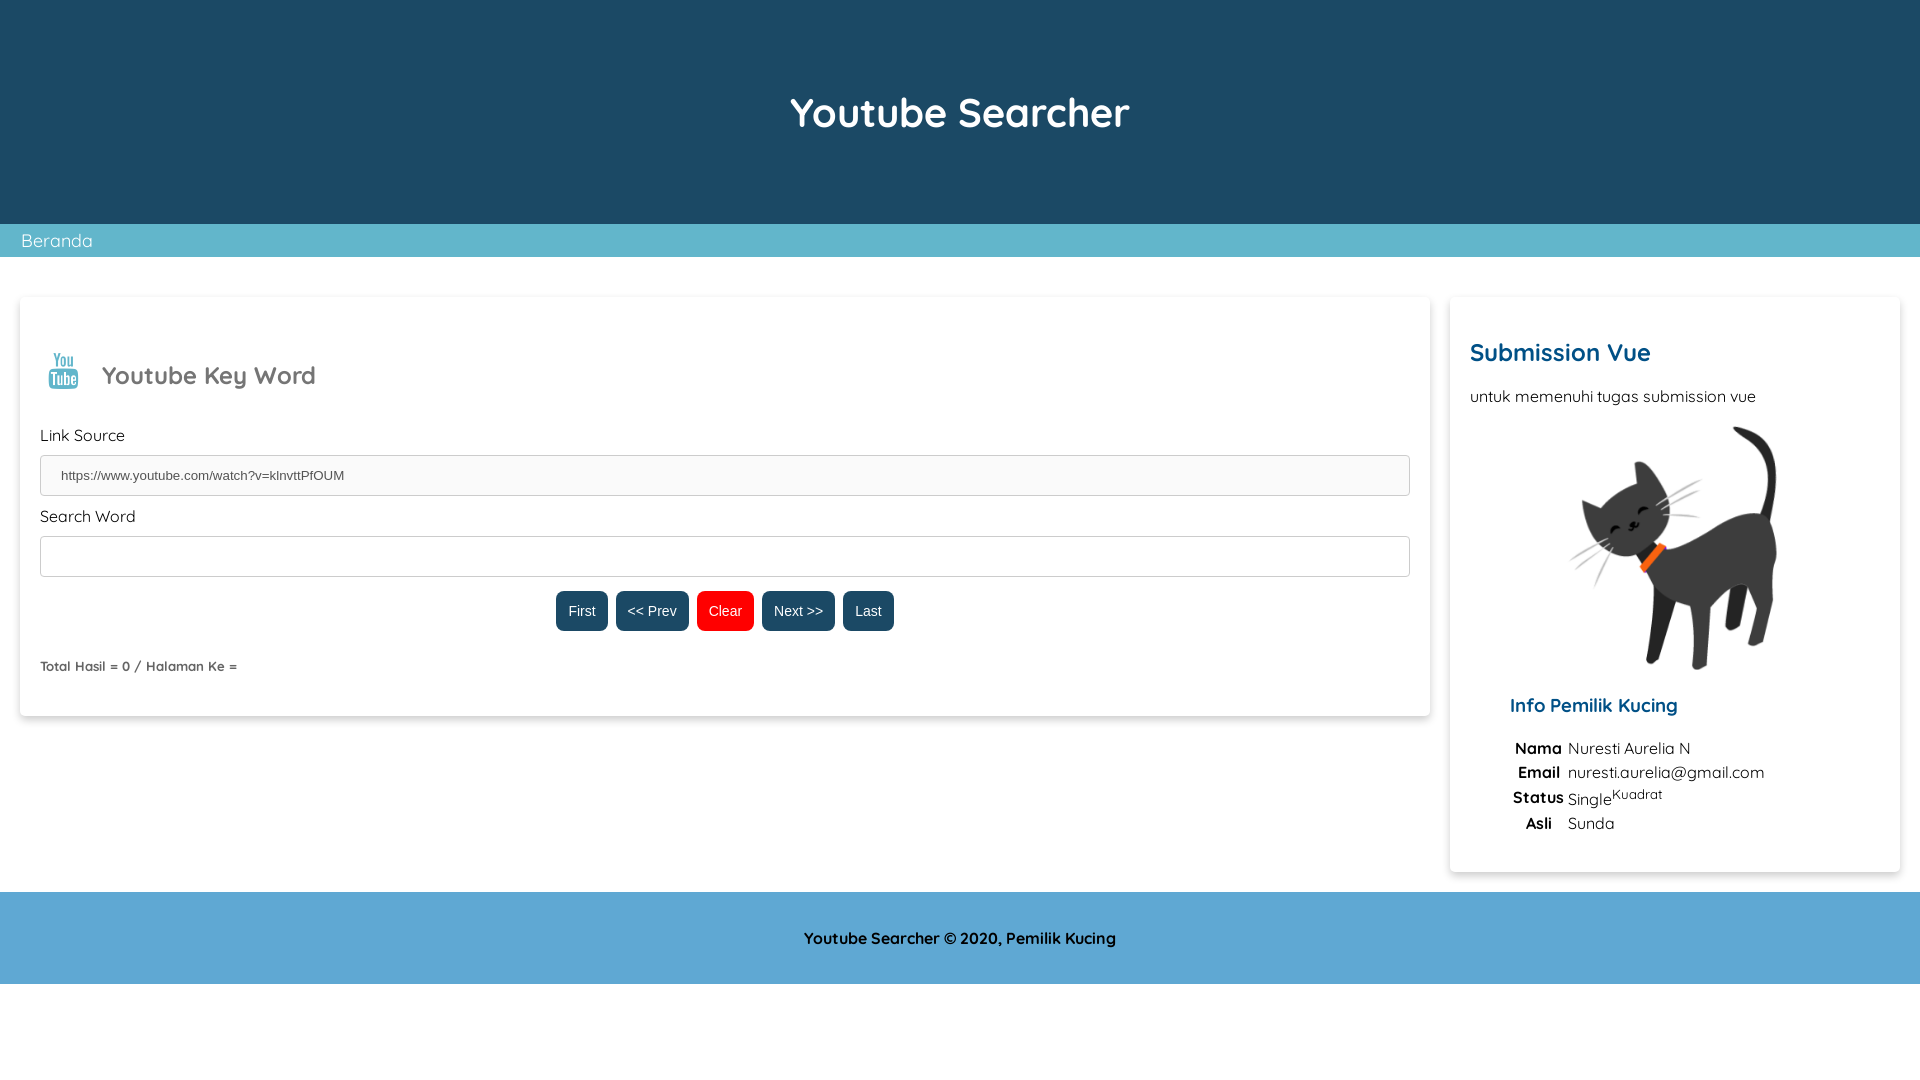Screen dimensions: 1920x1080
Task: Click the Search Word label
Action: point(88,517)
